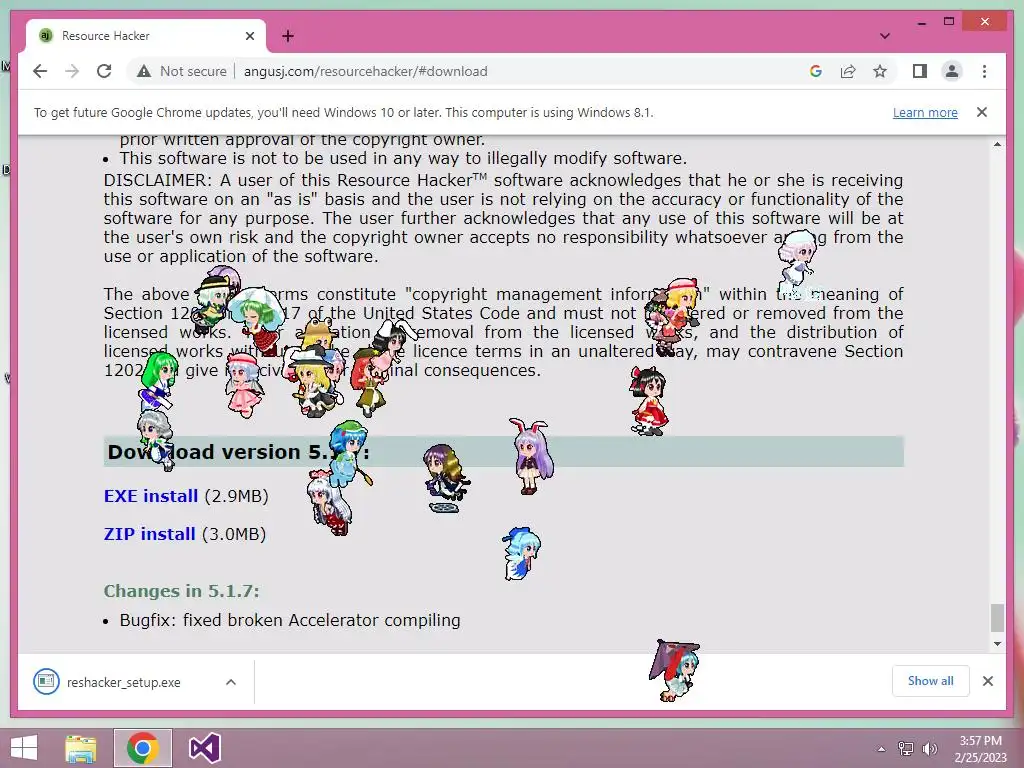Open the volume tray icon
This screenshot has width=1024, height=768.
click(929, 749)
